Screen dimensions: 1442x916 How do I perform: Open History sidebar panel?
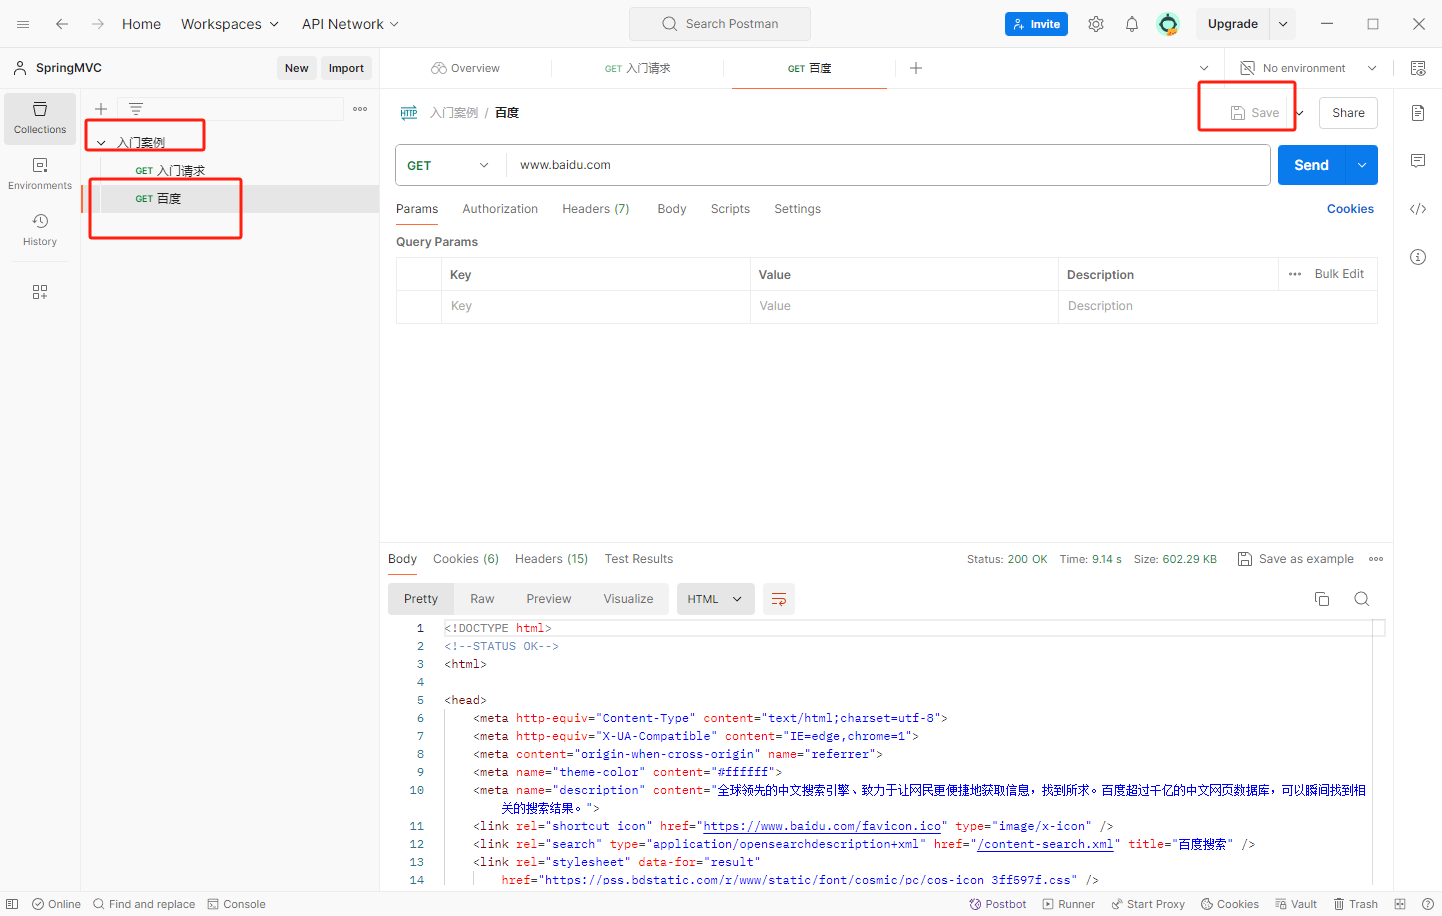tap(40, 230)
